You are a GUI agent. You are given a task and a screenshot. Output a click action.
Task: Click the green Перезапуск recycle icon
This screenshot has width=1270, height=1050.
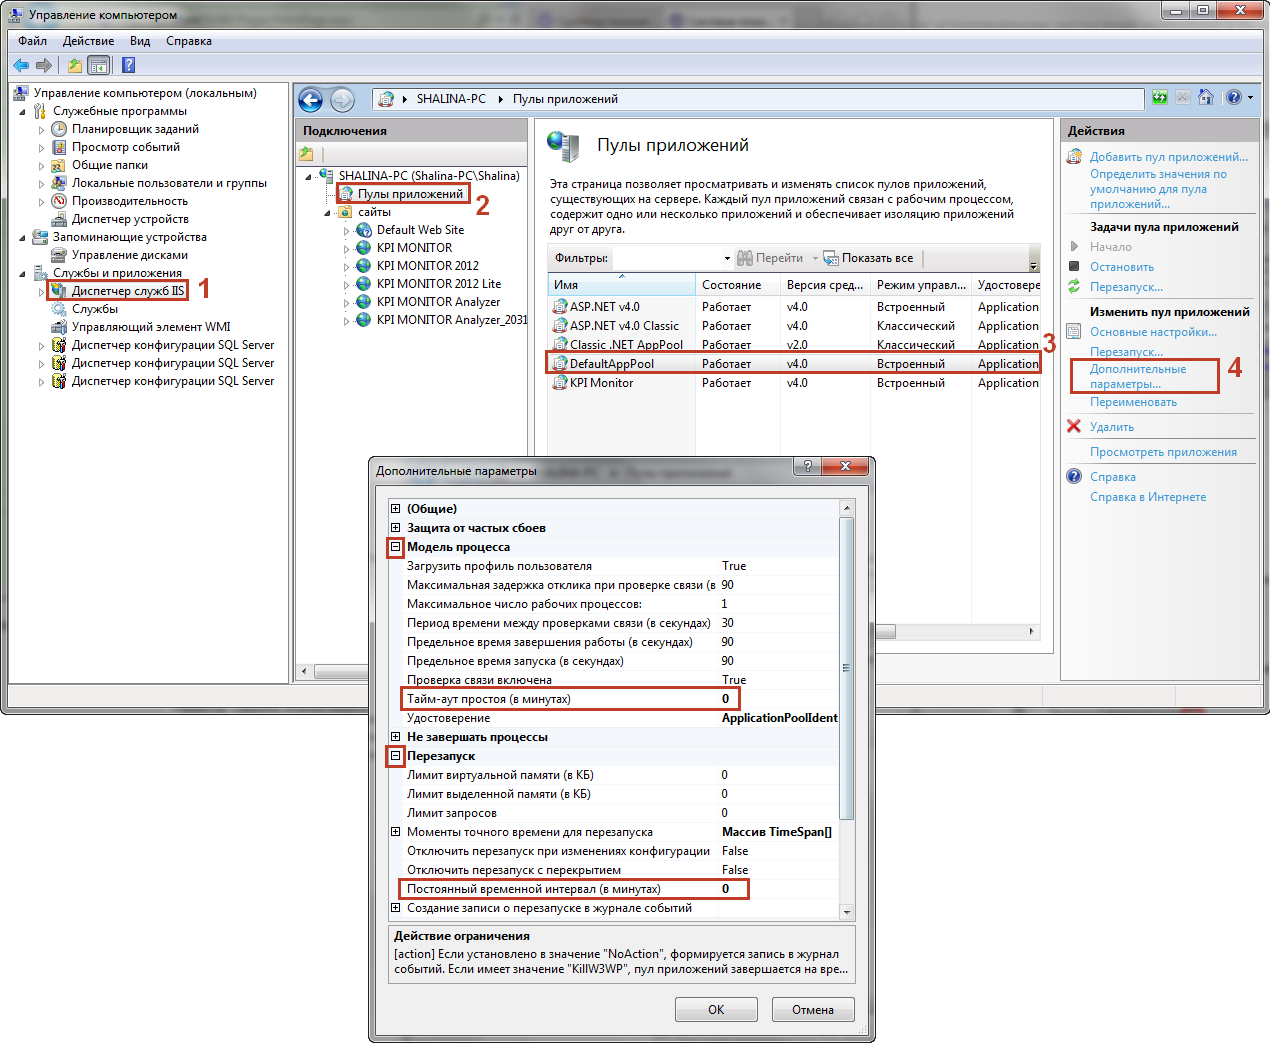point(1074,286)
